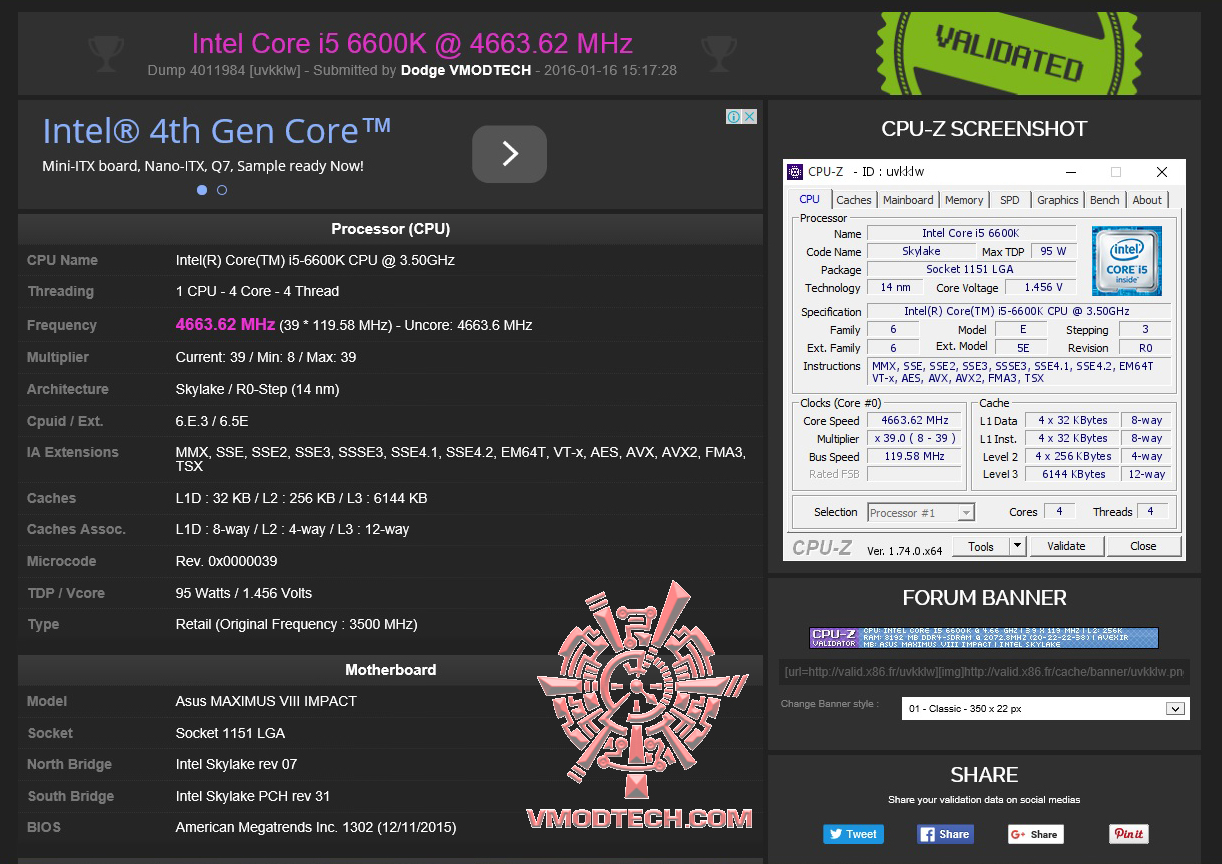Click the Code Name Skylake field
Screen dimensions: 1222x864
(921, 251)
